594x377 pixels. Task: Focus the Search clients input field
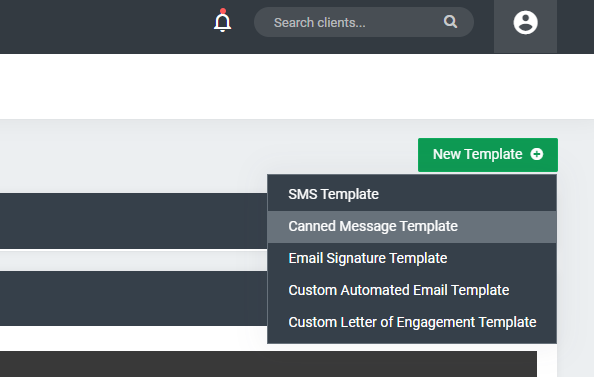pos(364,22)
